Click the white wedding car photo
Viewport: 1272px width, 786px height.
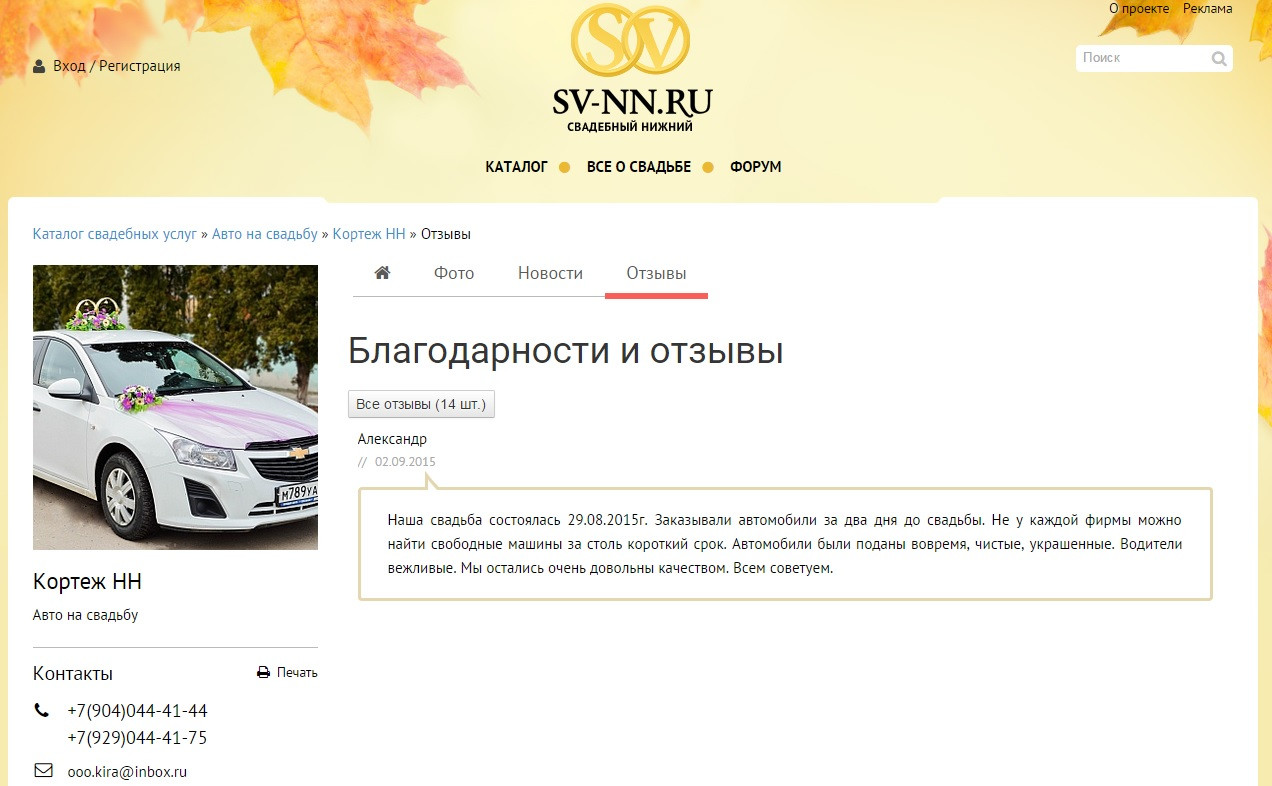tap(175, 407)
